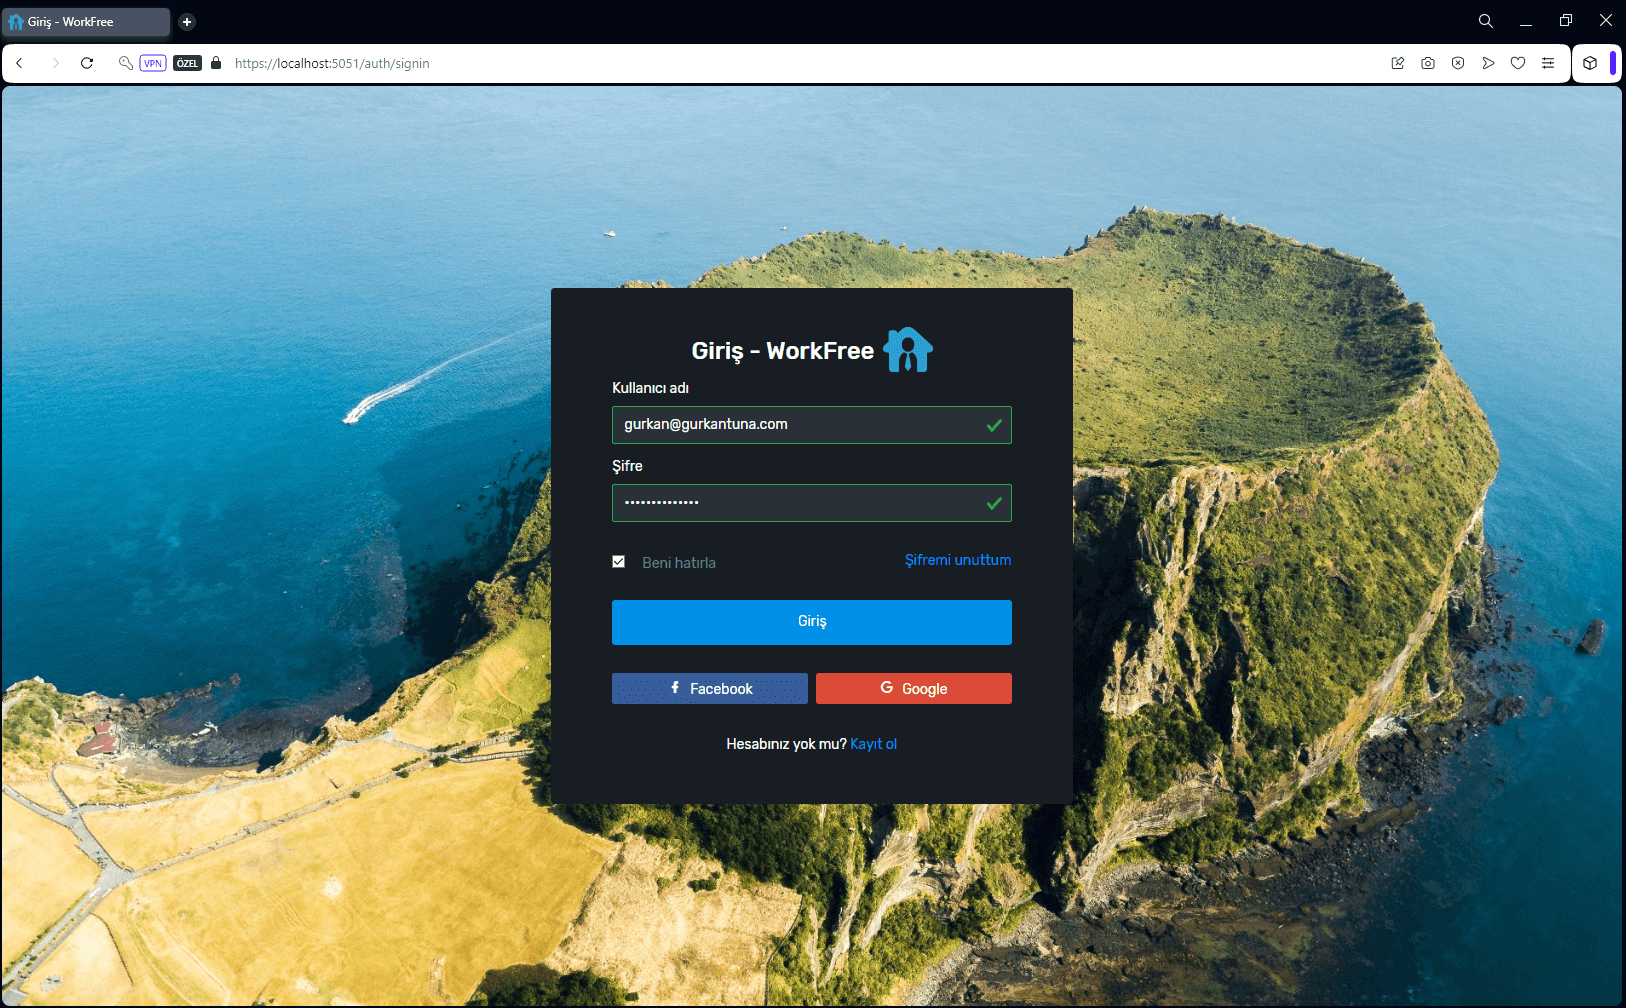1626x1008 pixels.
Task: Open the snapshot camera tool
Action: coord(1428,63)
